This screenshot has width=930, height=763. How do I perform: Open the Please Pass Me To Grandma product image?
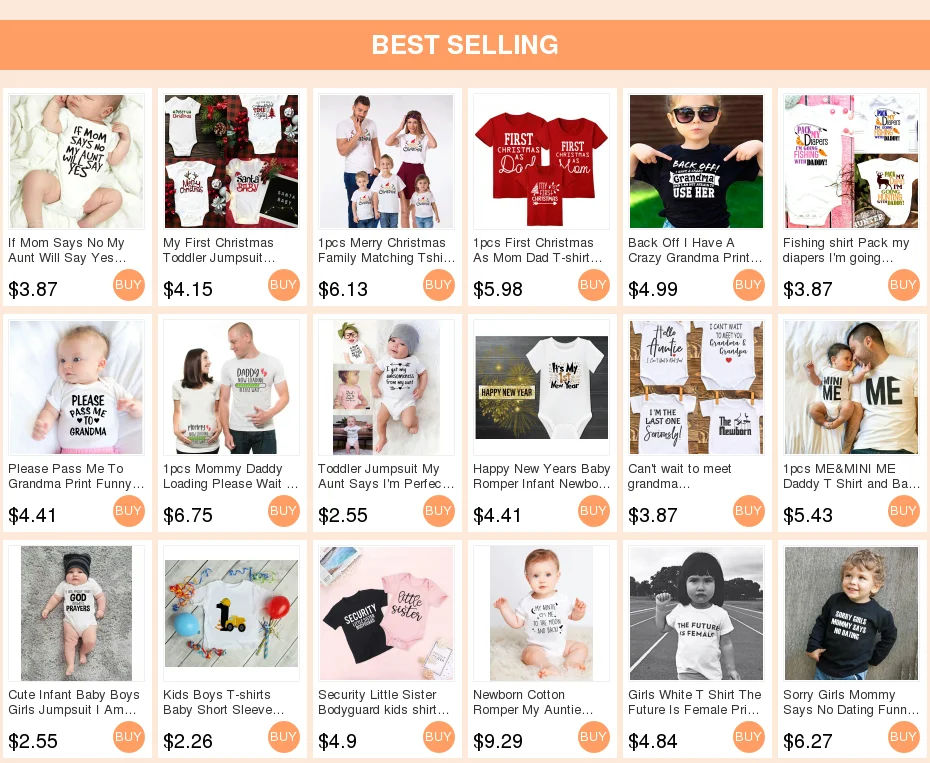[77, 387]
